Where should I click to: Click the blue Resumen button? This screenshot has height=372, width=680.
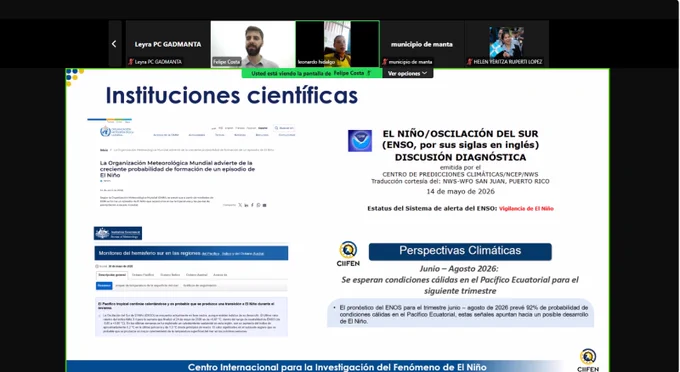click(x=104, y=286)
